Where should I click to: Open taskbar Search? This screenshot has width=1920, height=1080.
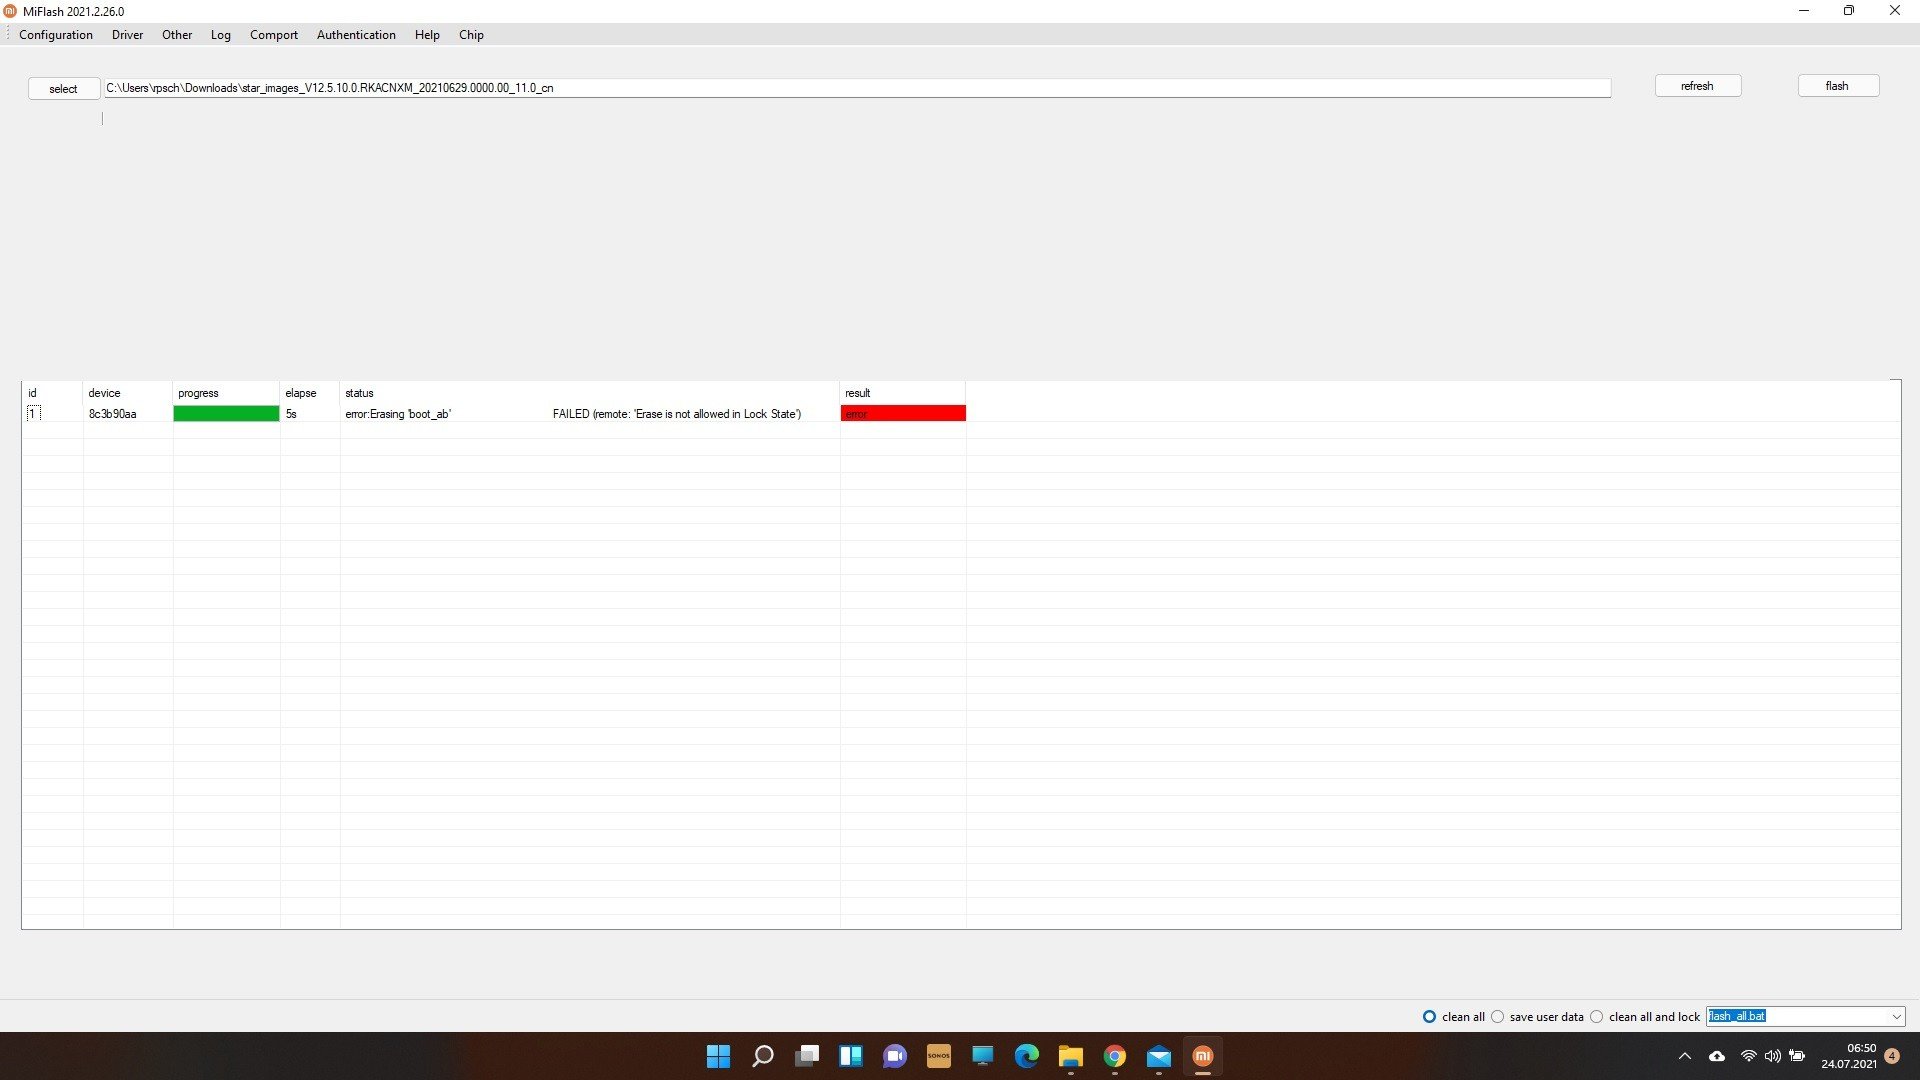click(763, 1056)
